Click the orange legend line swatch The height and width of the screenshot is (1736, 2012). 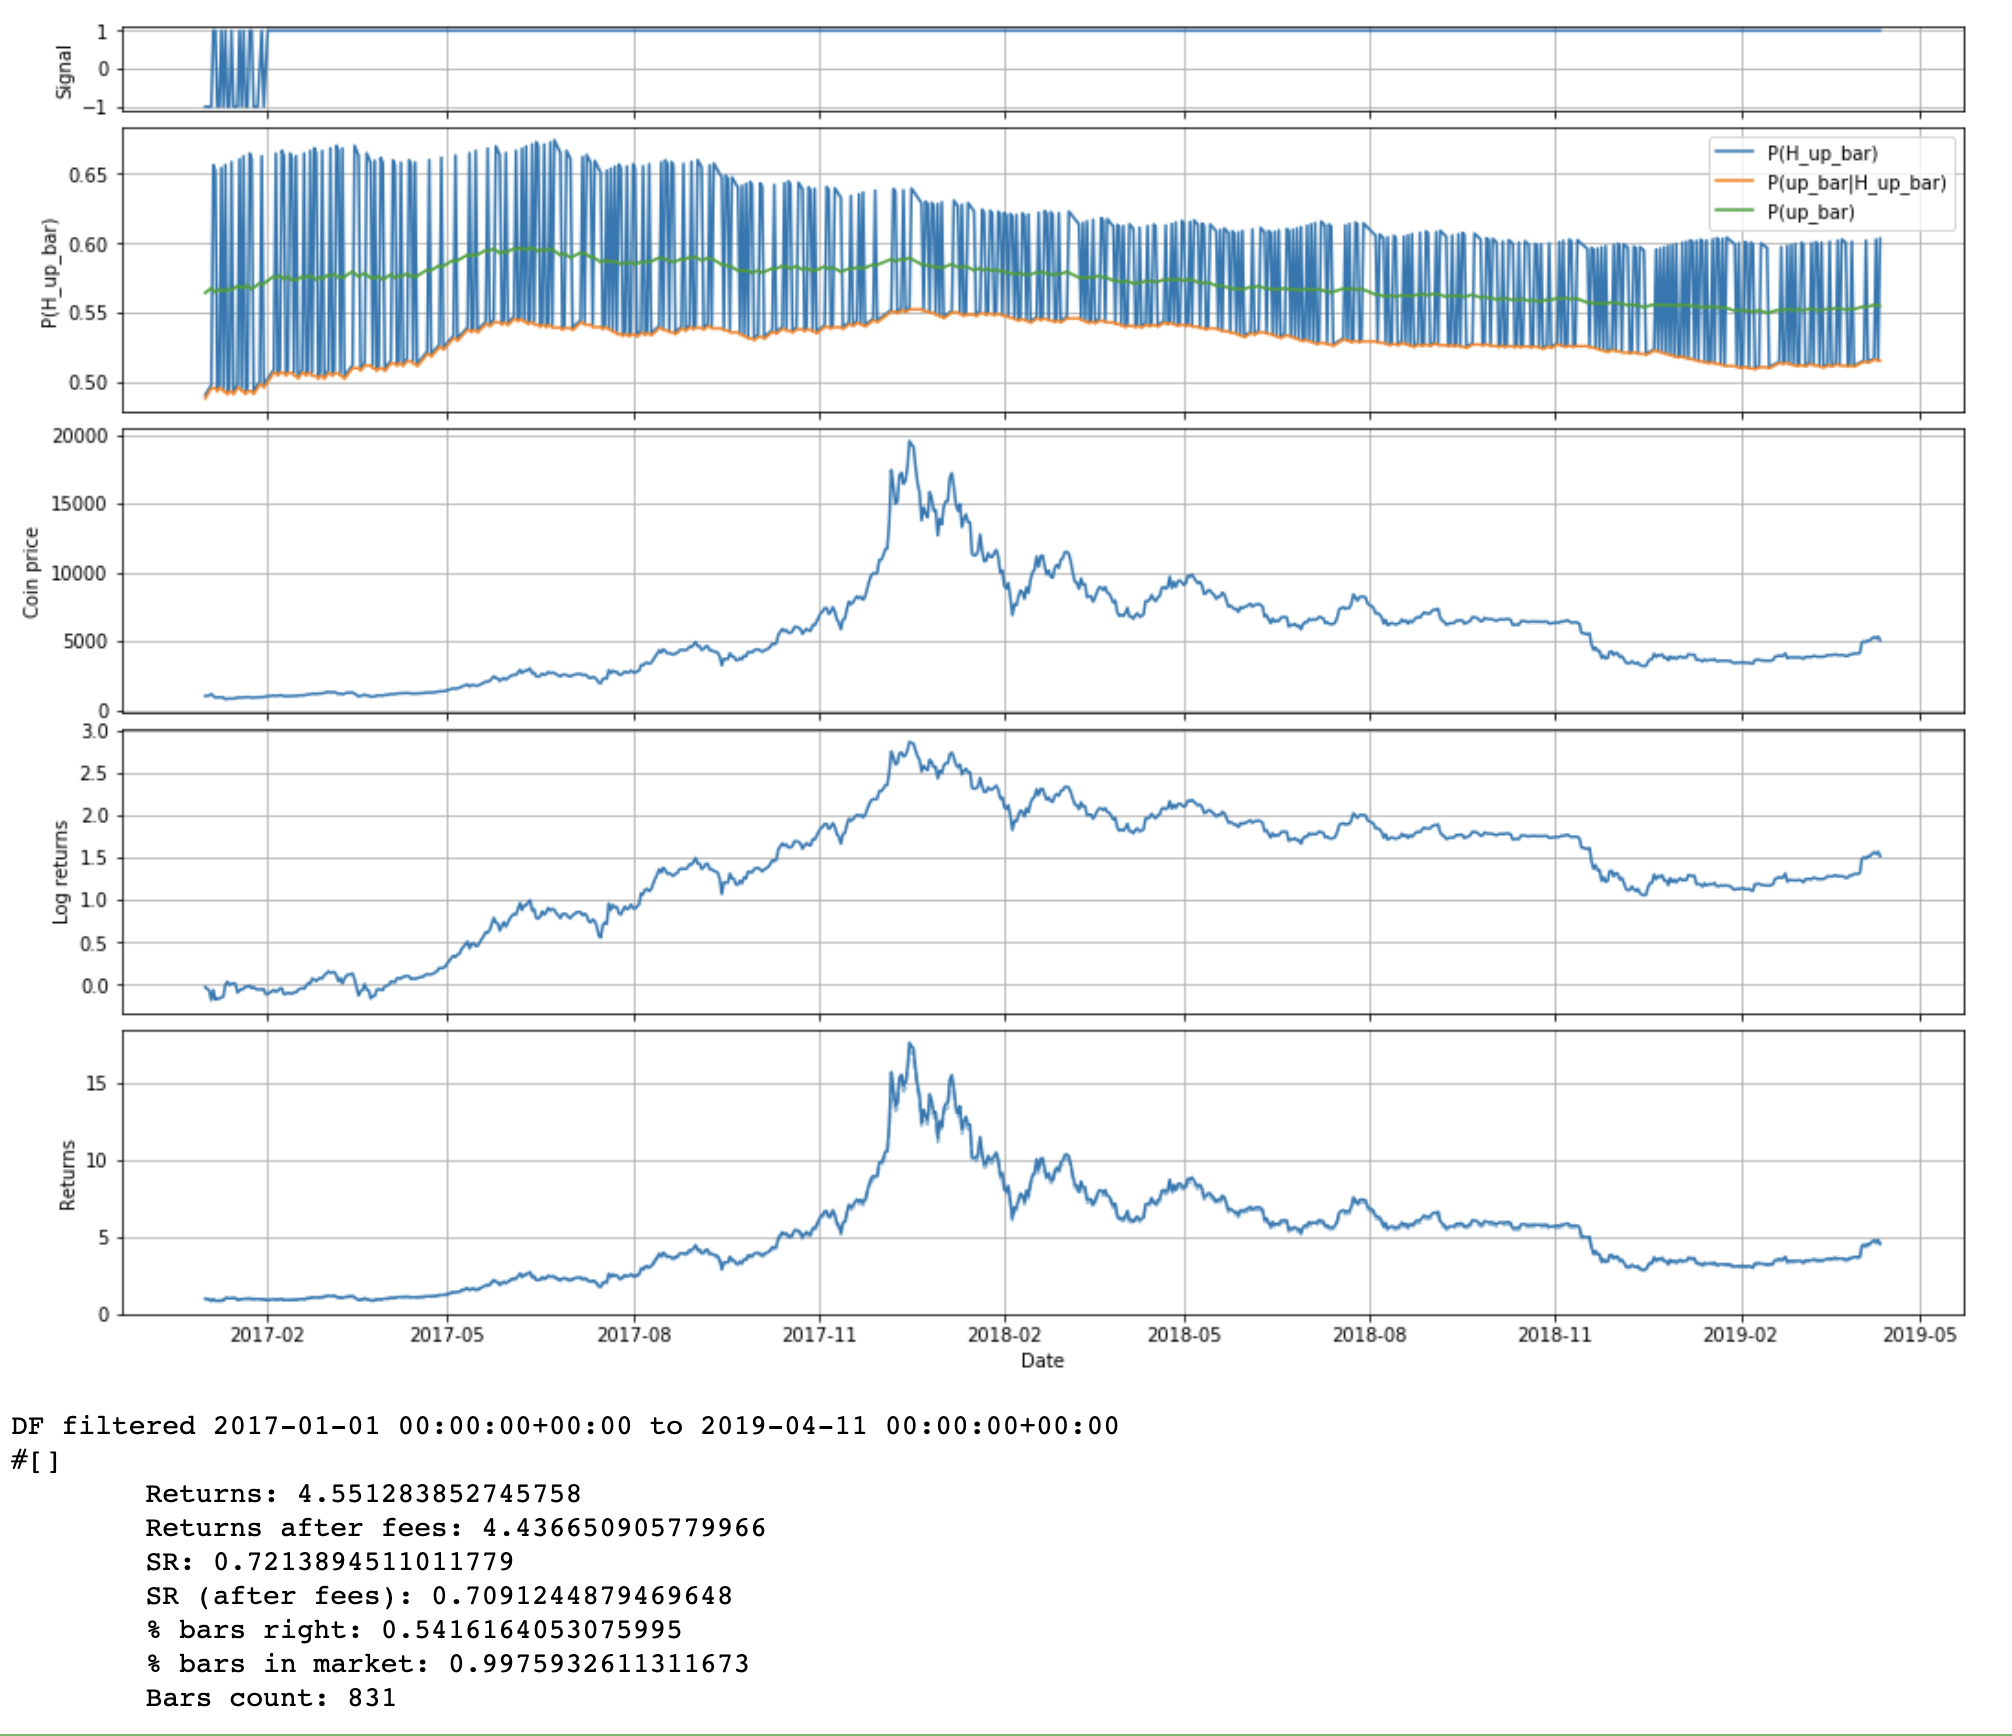pyautogui.click(x=1734, y=182)
